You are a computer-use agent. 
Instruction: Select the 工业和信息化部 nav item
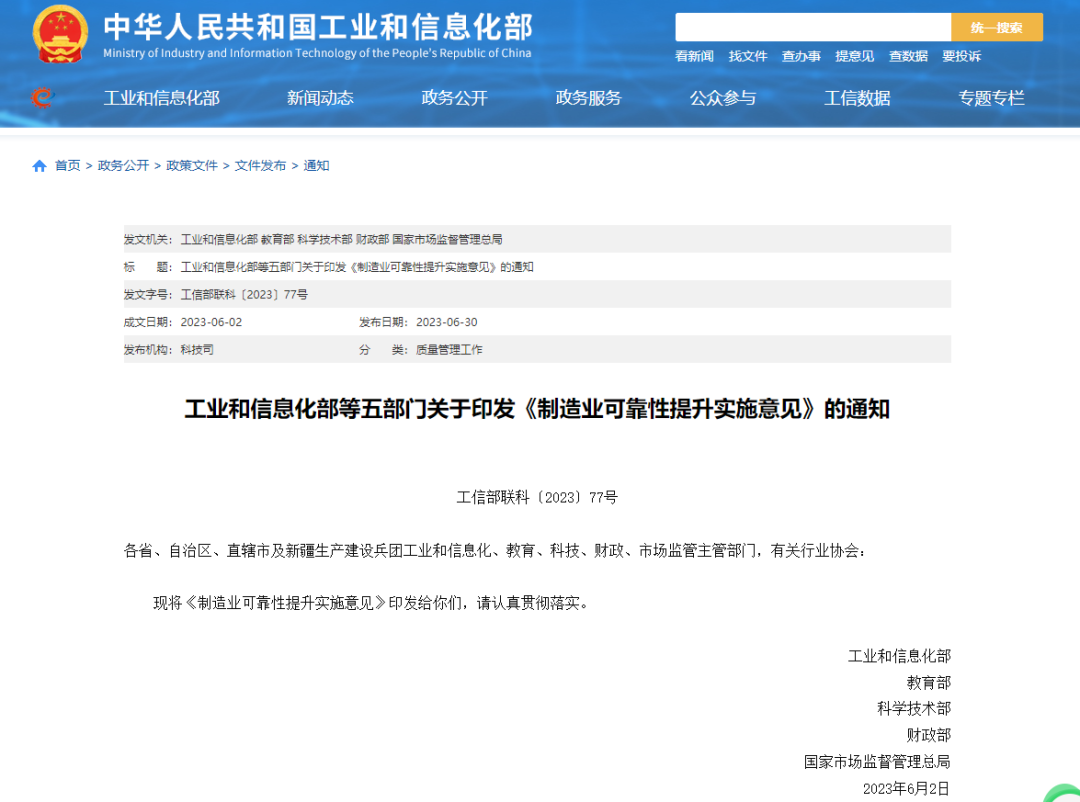162,98
